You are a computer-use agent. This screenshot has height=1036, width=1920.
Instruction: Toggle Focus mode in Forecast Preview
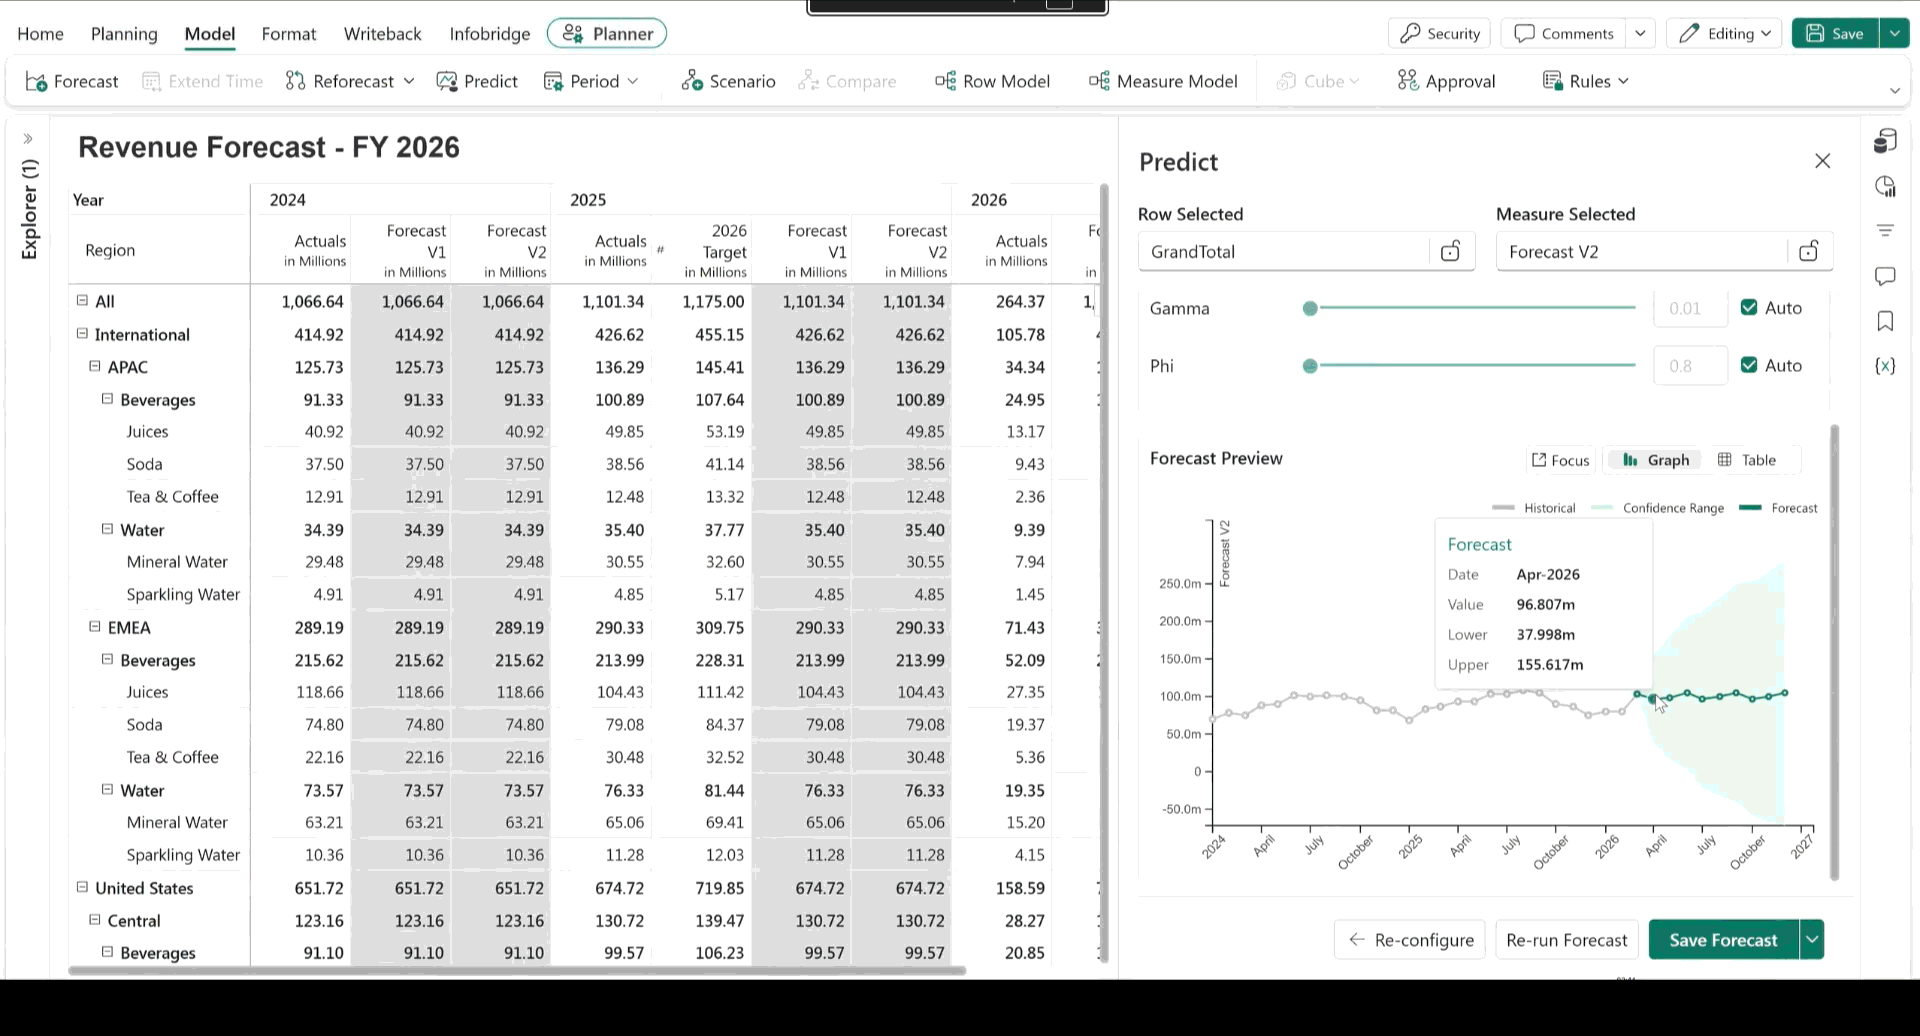1560,460
